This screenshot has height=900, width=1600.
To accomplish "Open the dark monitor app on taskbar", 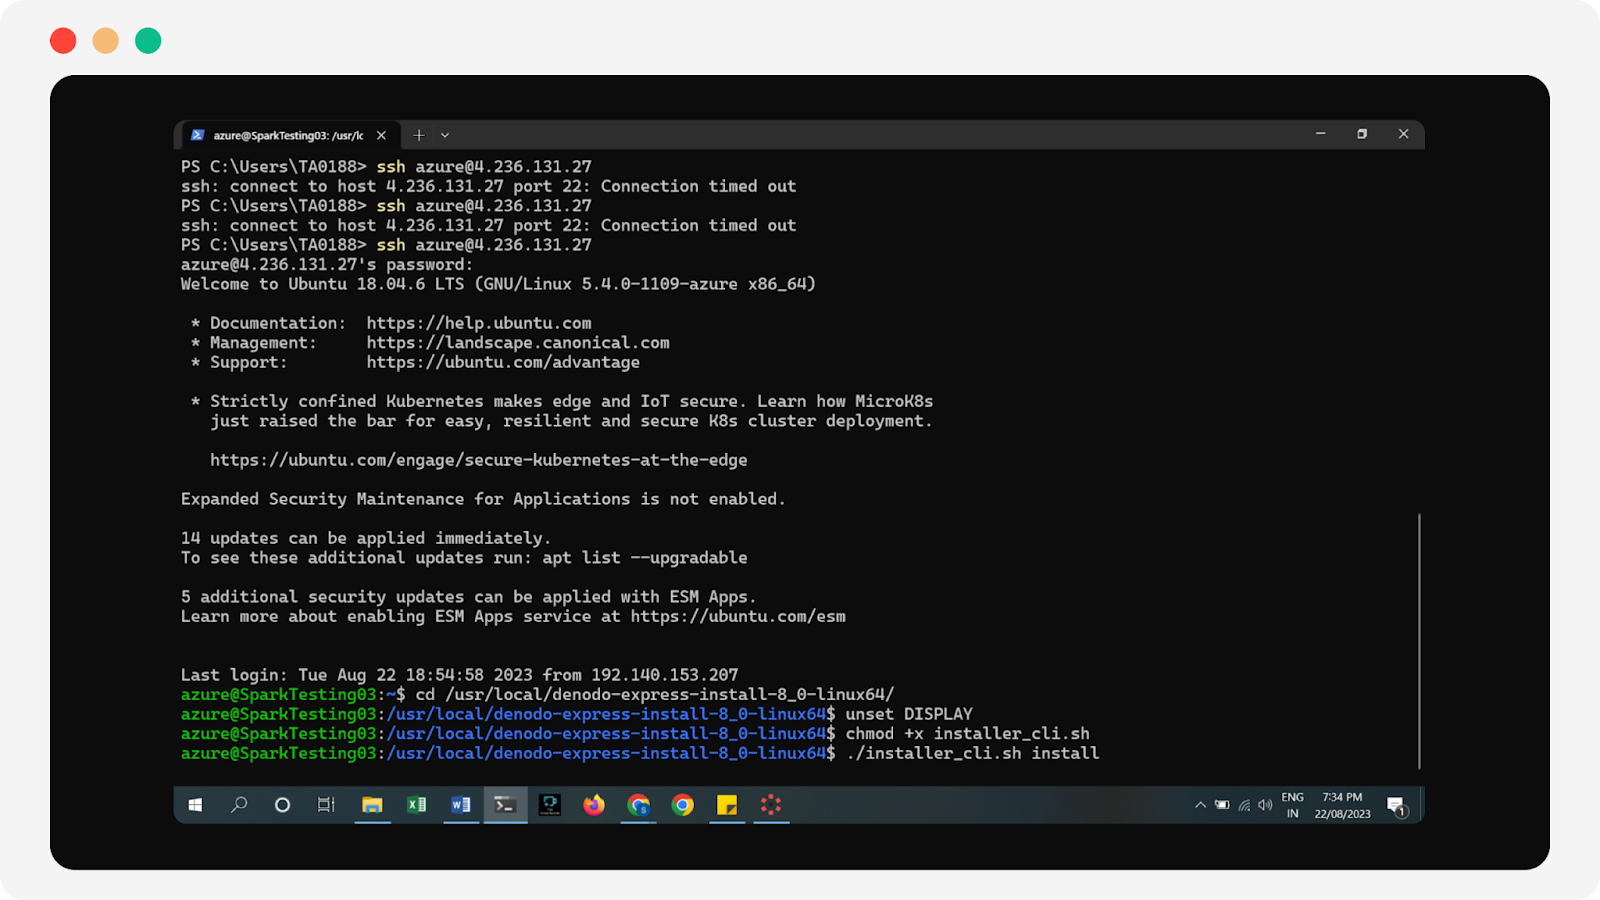I will point(550,805).
